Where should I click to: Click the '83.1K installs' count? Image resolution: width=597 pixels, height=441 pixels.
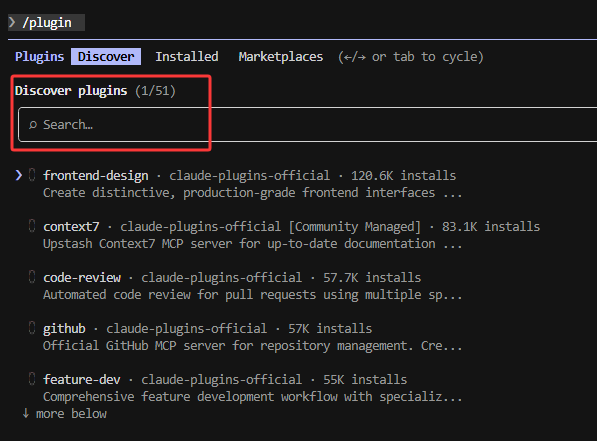(491, 227)
